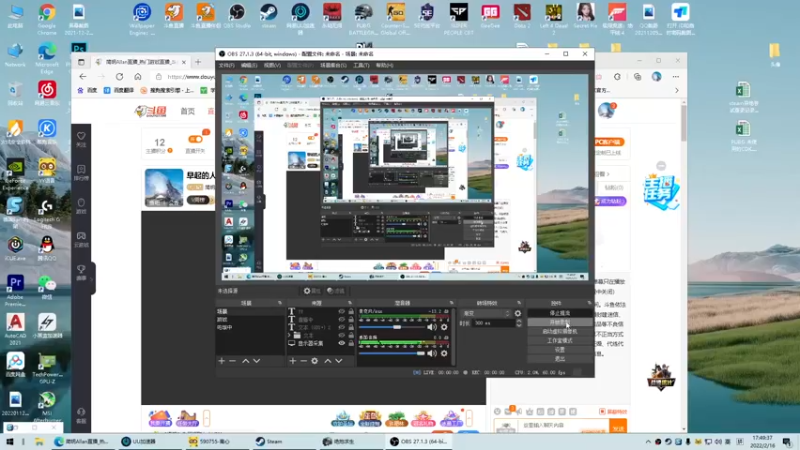Add a new scene with plus button
The width and height of the screenshot is (800, 450).
click(x=221, y=361)
